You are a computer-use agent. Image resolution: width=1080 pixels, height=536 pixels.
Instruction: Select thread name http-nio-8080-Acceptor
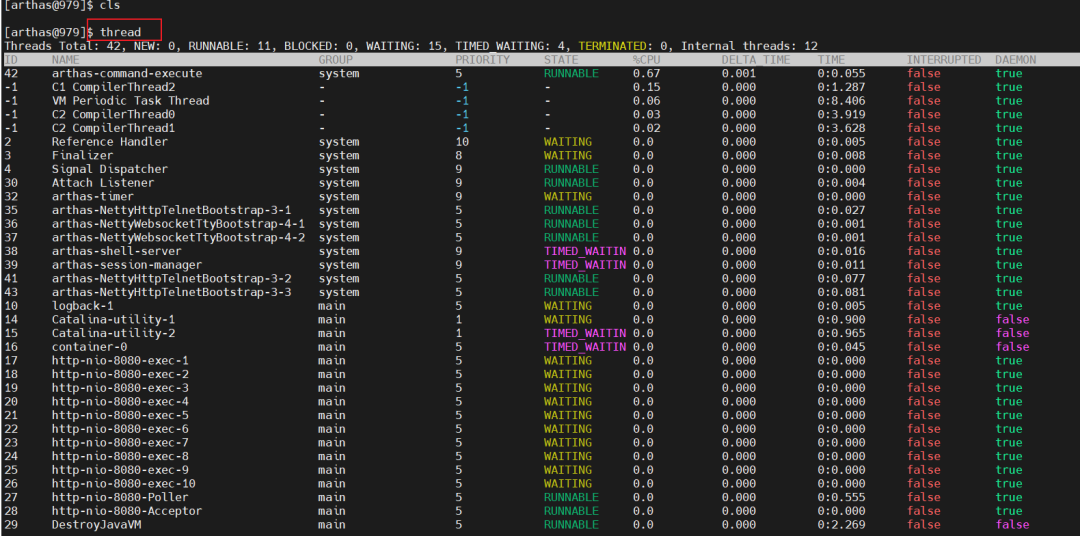tap(127, 511)
